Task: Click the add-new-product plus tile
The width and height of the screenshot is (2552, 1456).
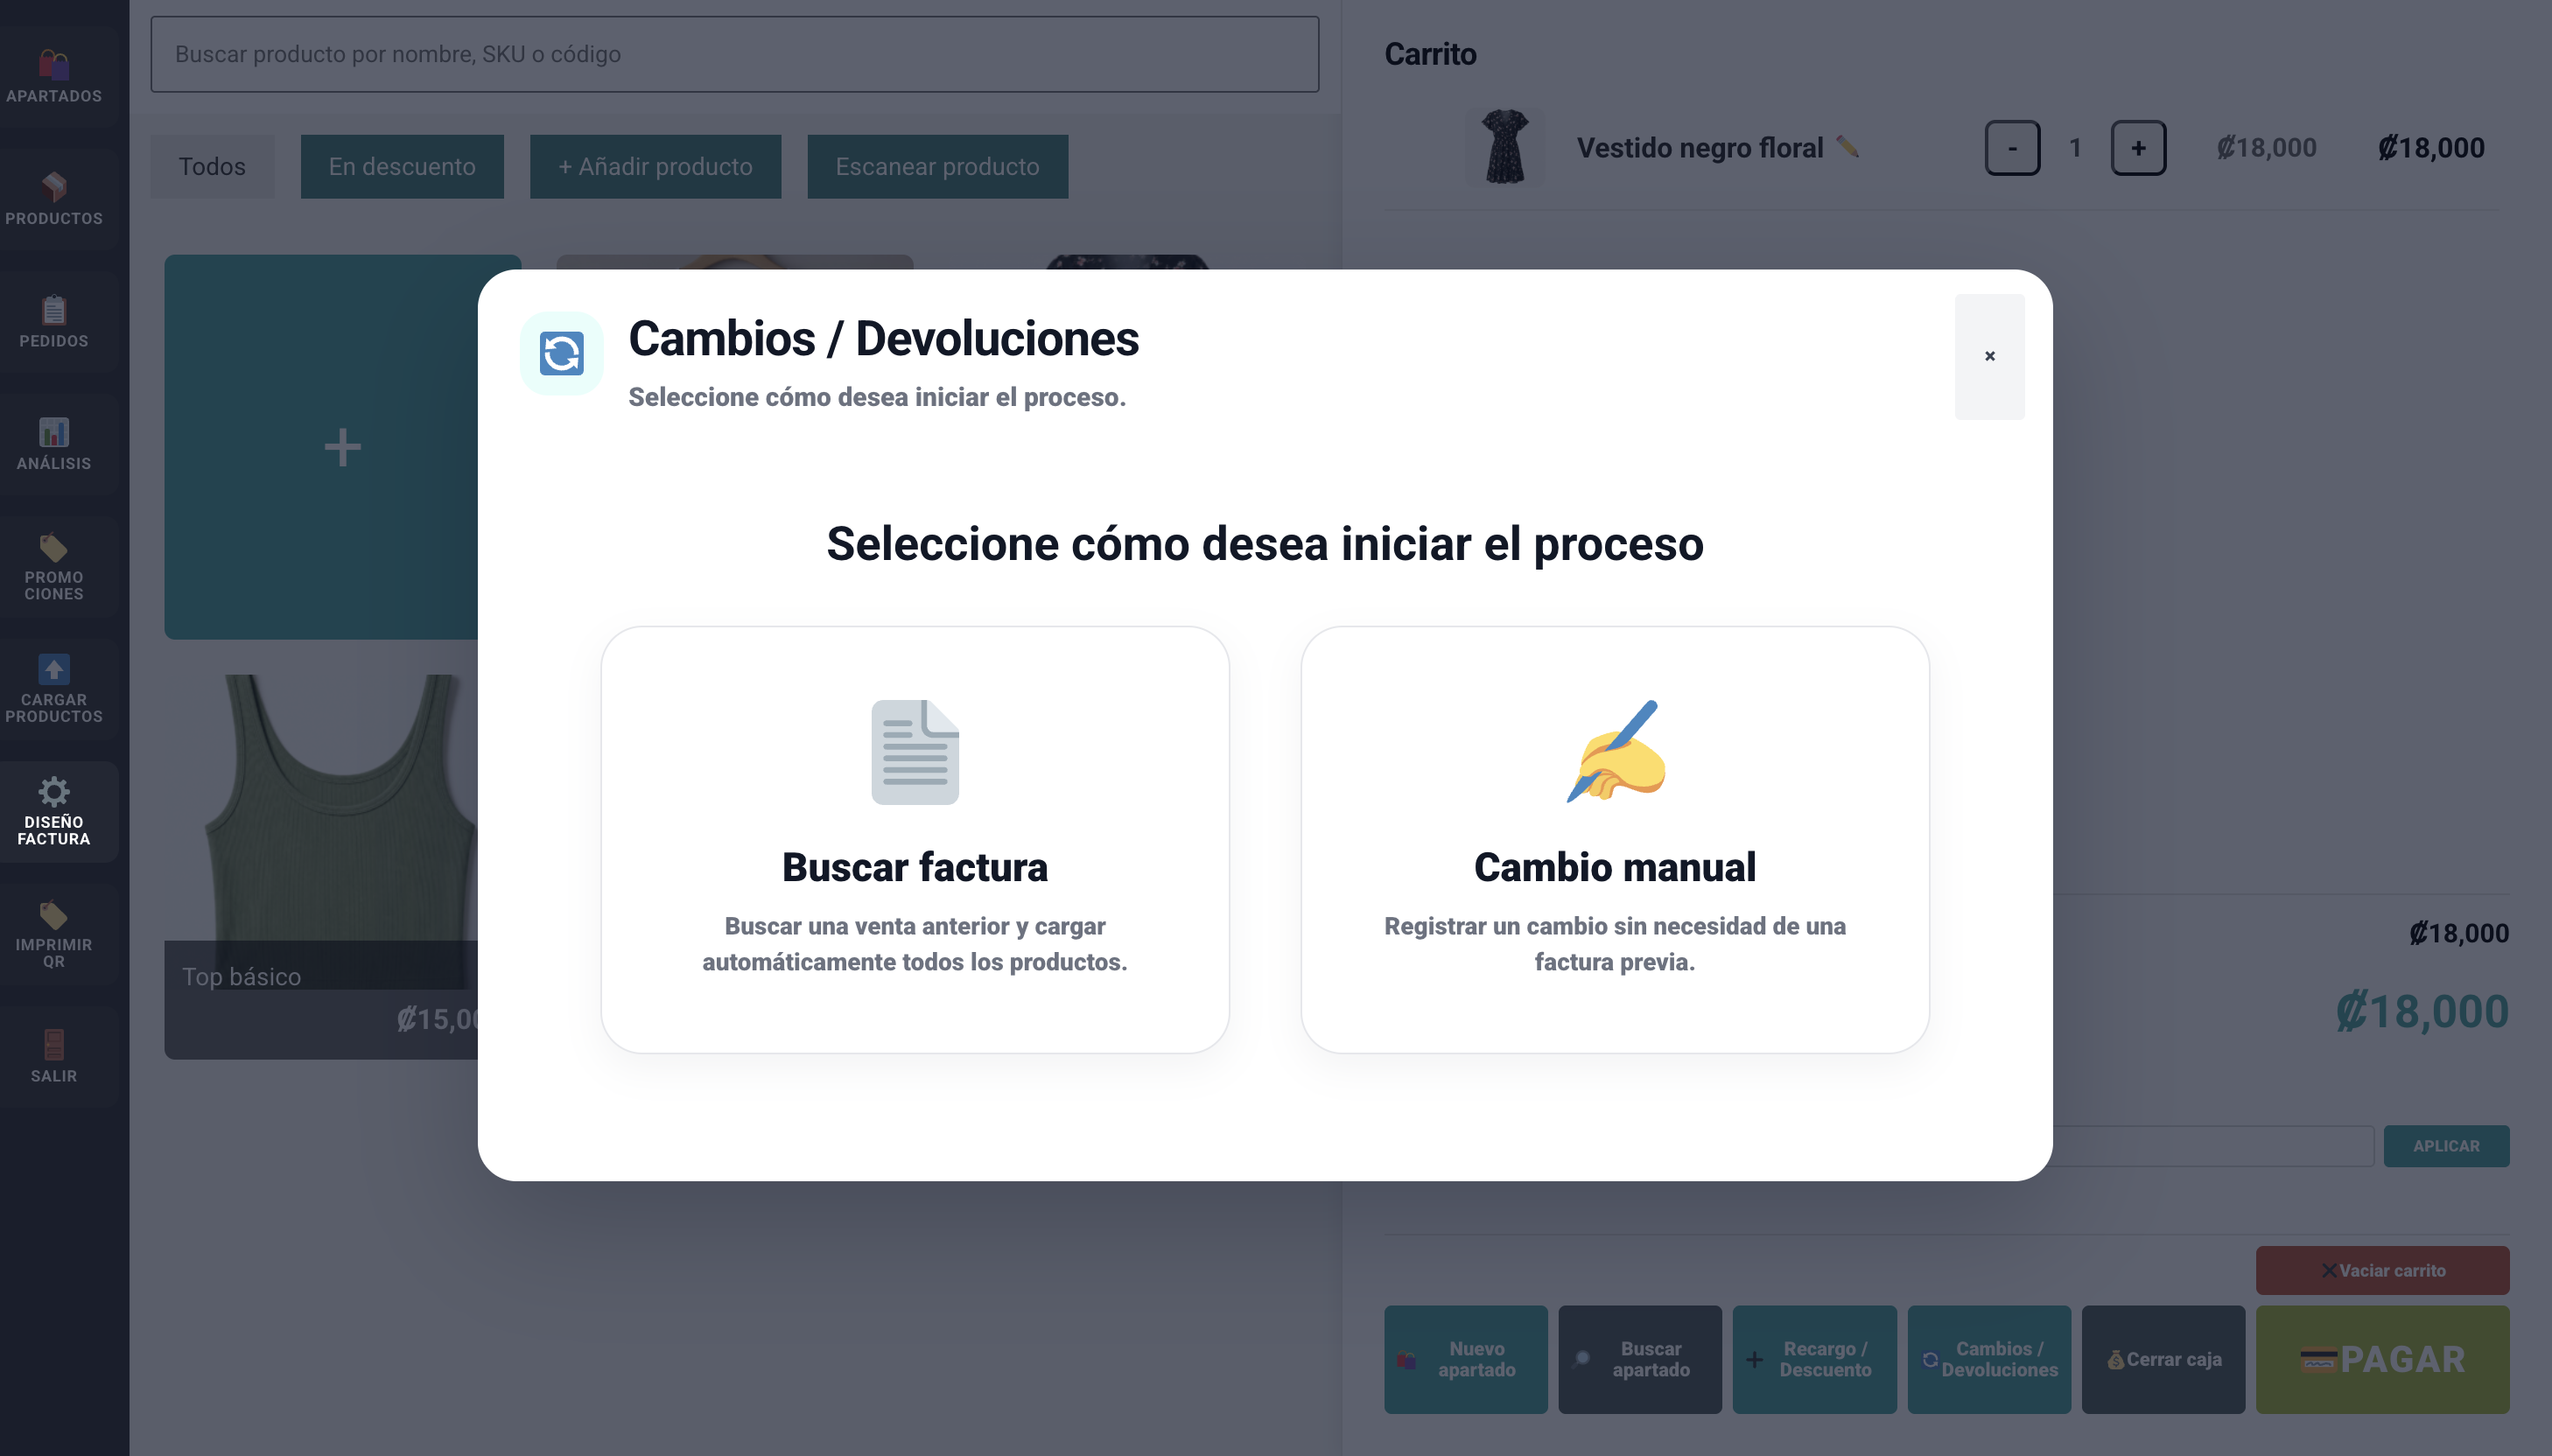Action: 322,447
